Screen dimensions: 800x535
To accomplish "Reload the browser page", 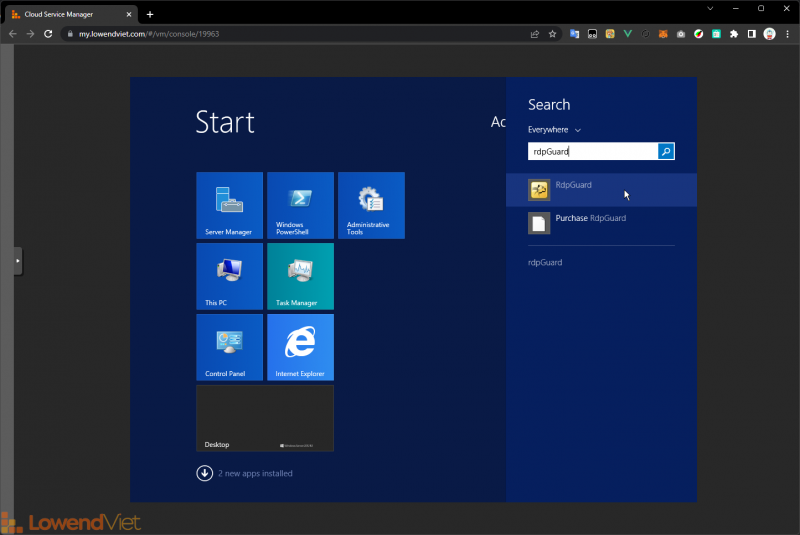I will (x=48, y=34).
